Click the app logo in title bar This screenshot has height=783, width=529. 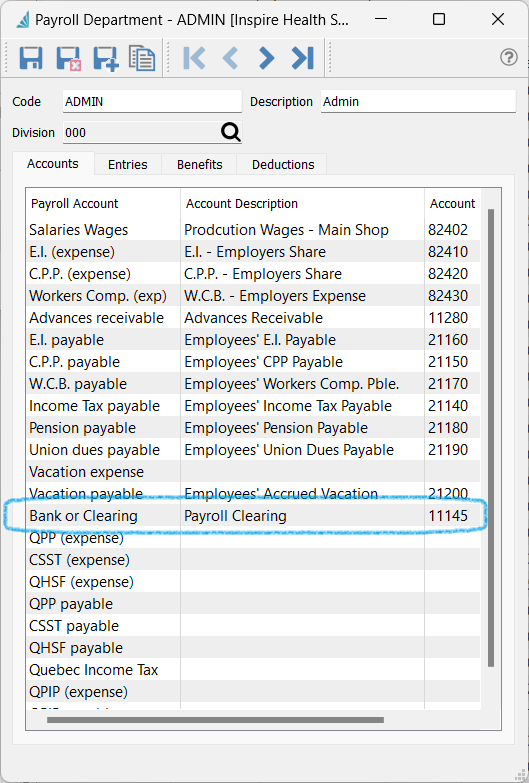[23, 20]
